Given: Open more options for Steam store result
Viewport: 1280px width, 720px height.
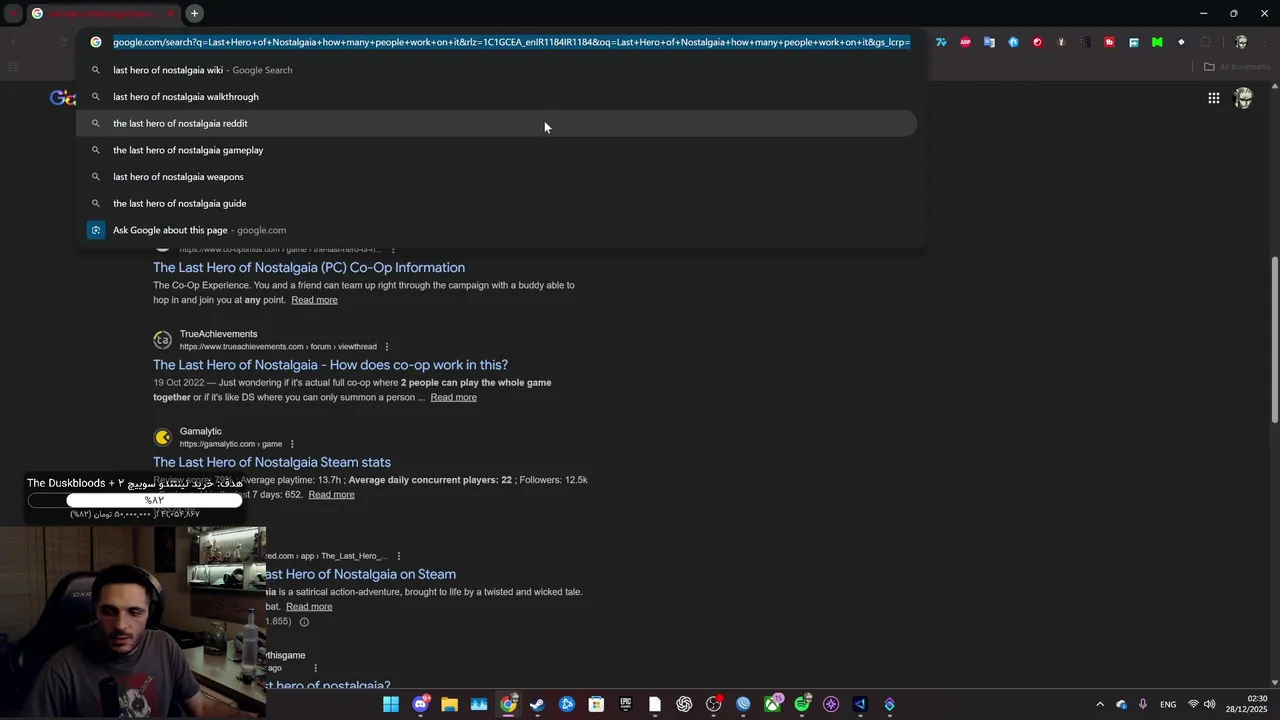Looking at the screenshot, I should 398,556.
